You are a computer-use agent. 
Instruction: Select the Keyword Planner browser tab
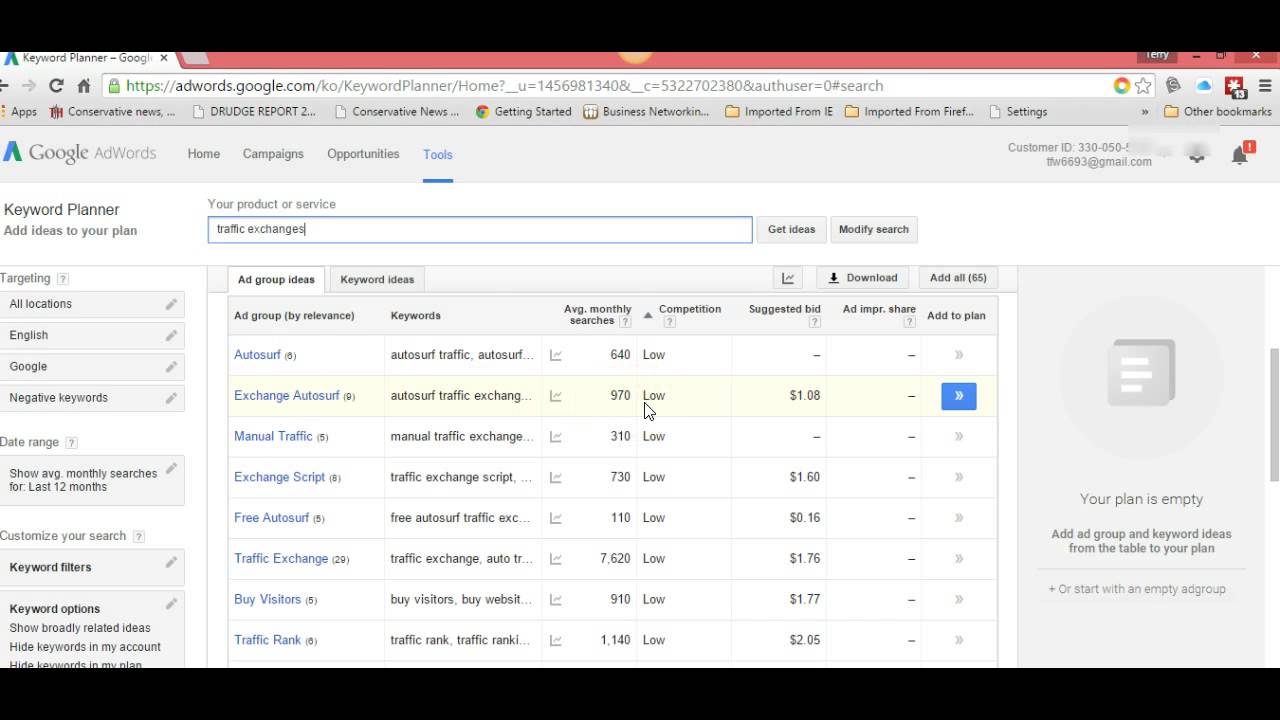[x=88, y=58]
